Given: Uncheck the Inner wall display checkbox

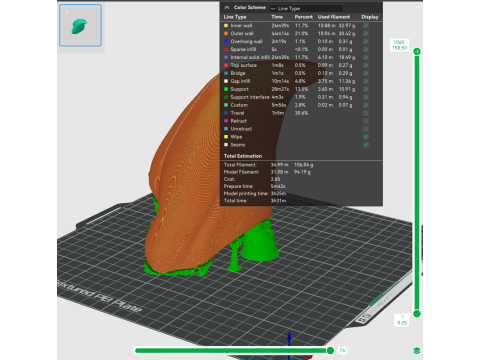Looking at the screenshot, I should point(366,26).
